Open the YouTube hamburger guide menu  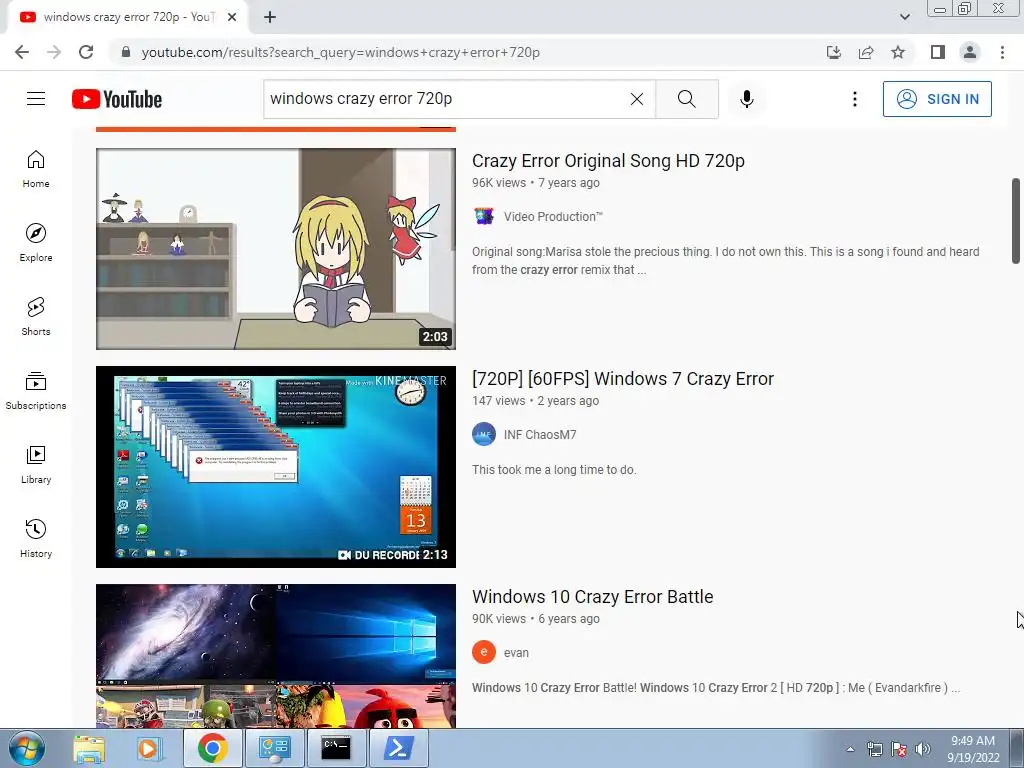[36, 99]
